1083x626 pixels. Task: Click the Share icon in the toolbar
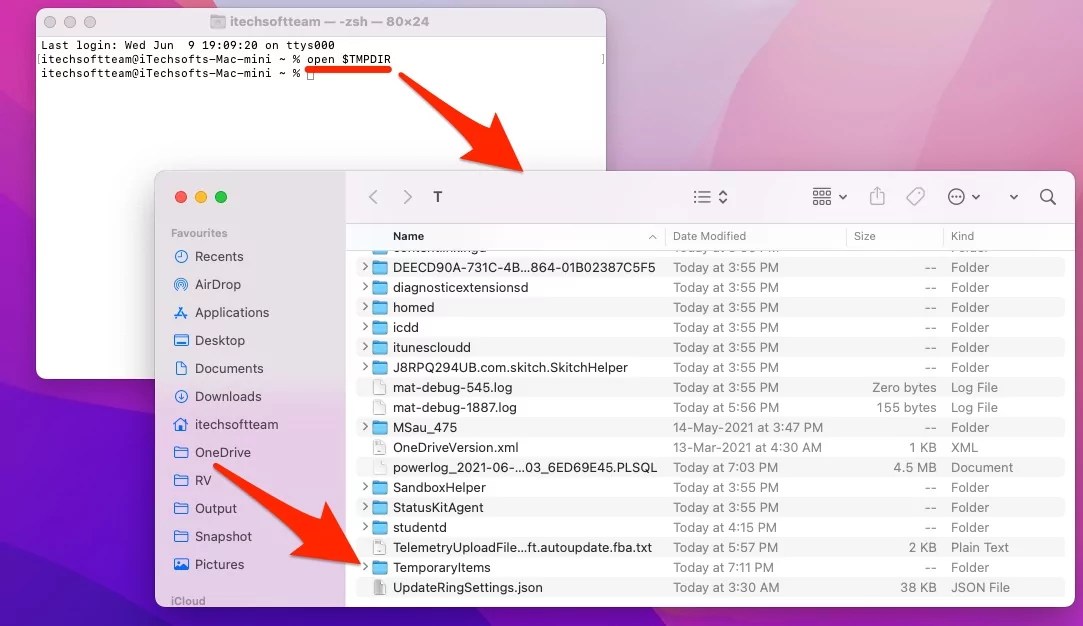coord(877,196)
